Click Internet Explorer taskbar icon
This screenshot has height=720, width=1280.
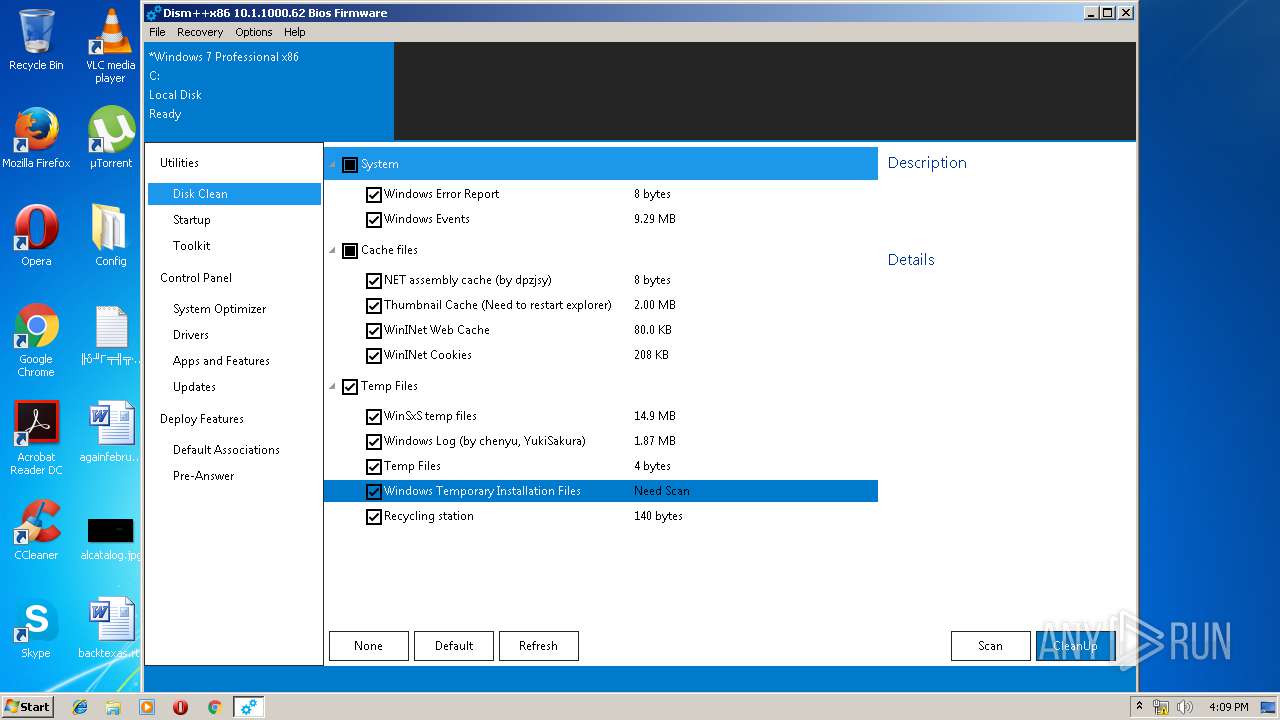pos(80,707)
